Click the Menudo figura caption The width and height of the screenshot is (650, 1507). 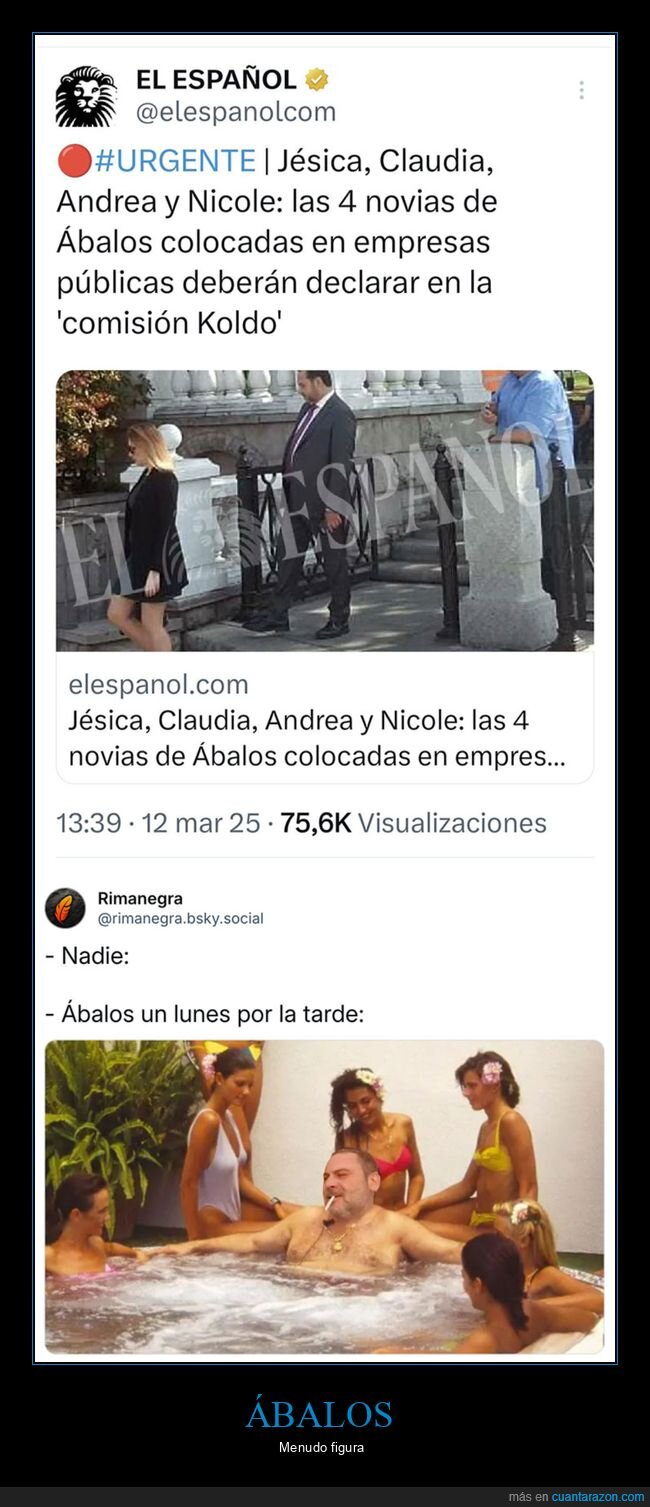click(x=321, y=1447)
